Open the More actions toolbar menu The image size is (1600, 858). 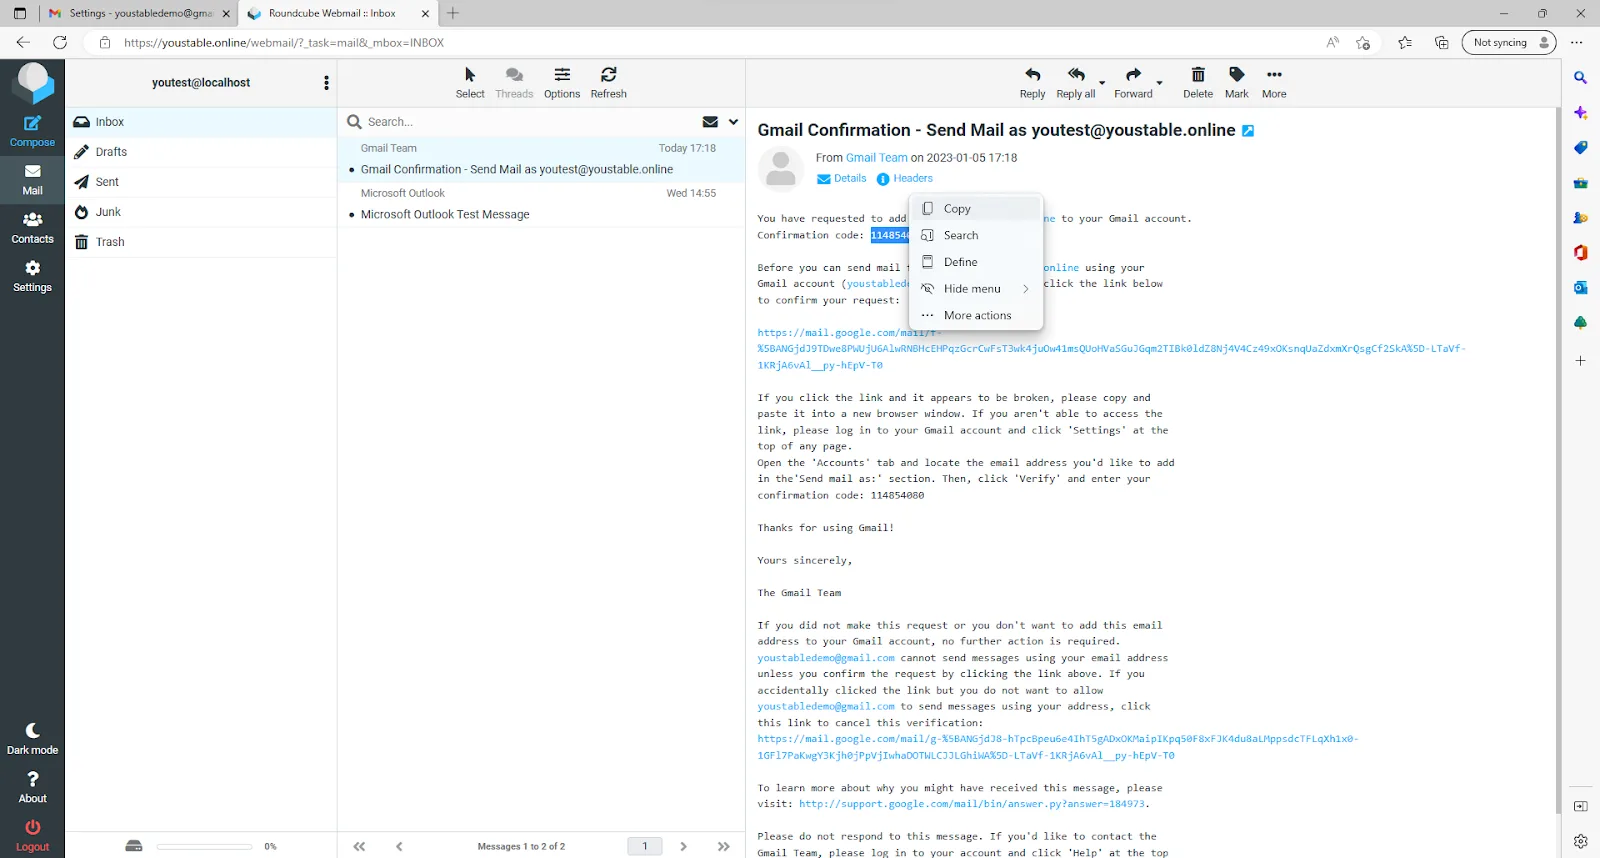tap(1274, 83)
